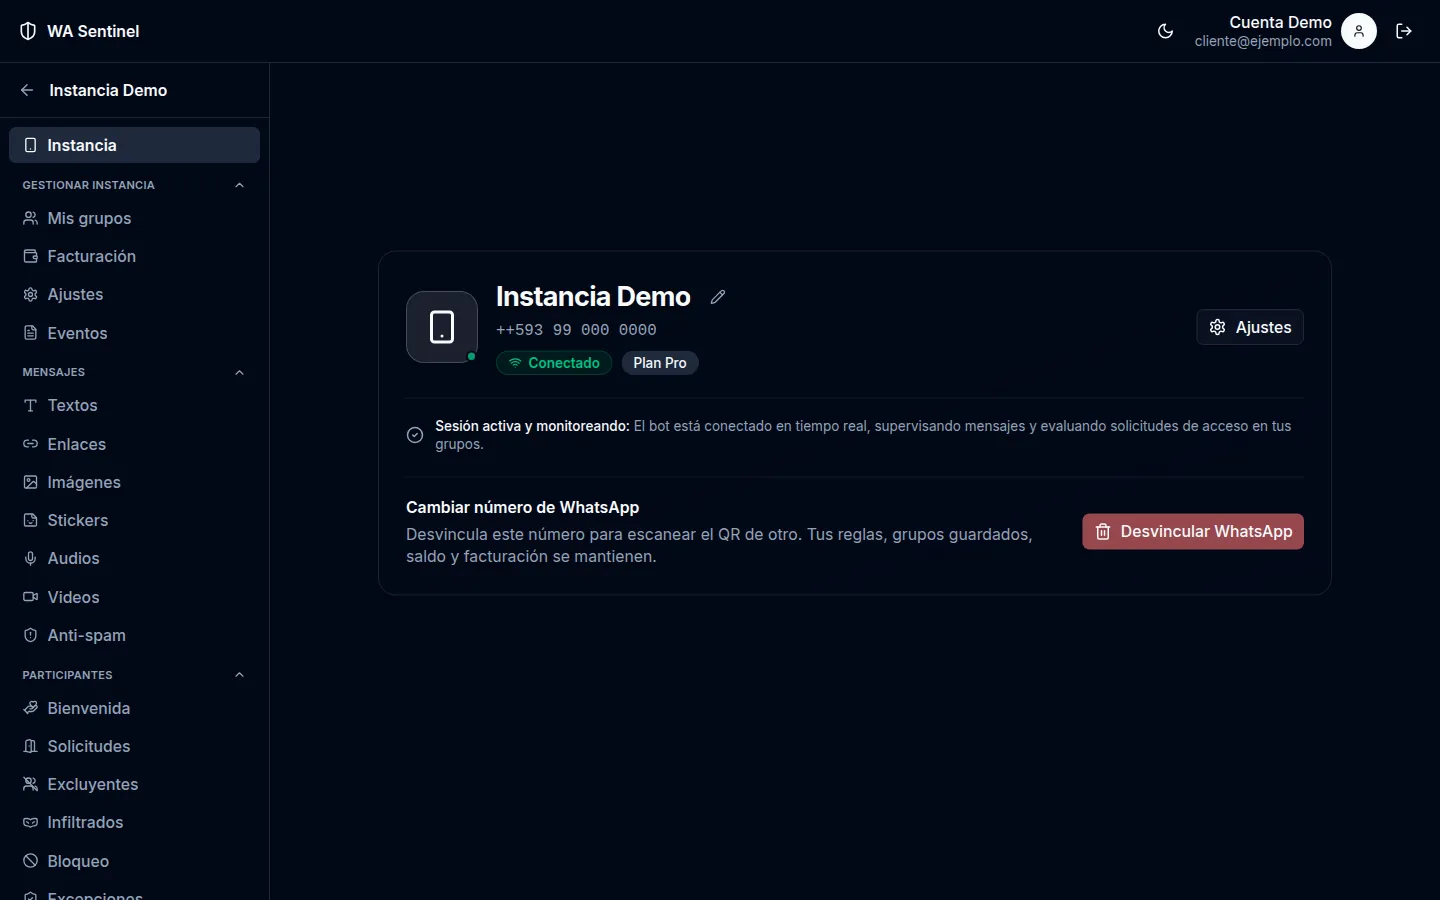This screenshot has height=900, width=1440.
Task: Open Mis grupos in the sidebar
Action: coord(134,218)
